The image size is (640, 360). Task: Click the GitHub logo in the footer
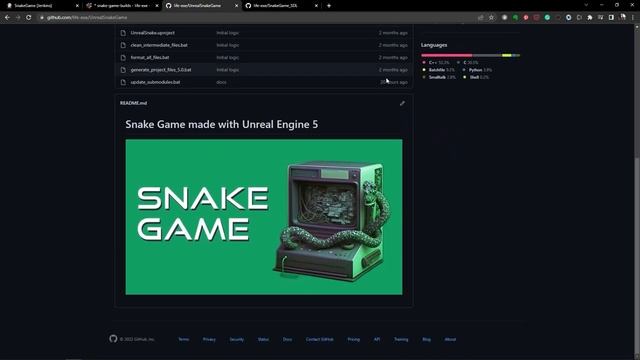pos(113,339)
